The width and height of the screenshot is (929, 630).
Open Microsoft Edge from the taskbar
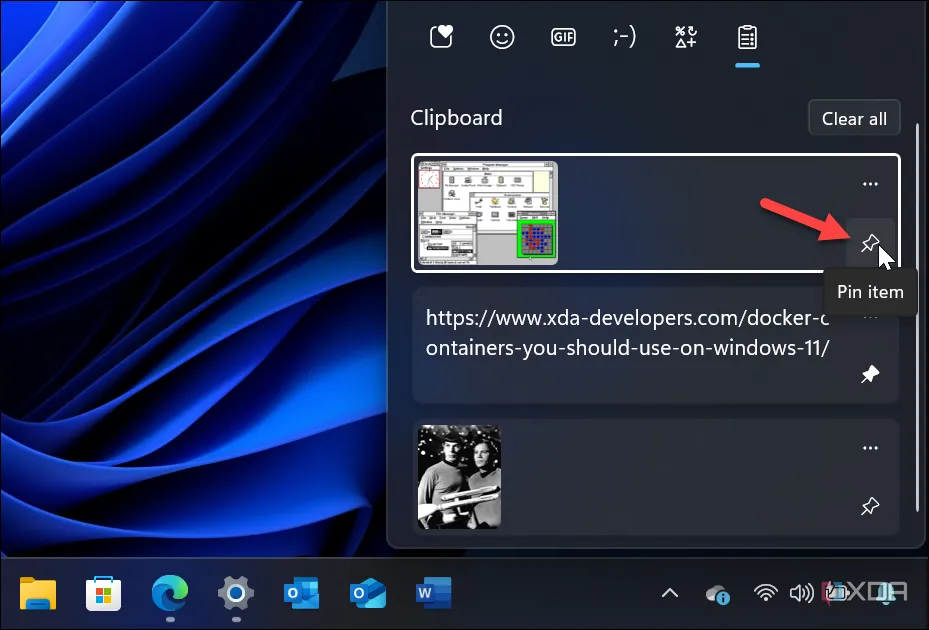pos(170,593)
